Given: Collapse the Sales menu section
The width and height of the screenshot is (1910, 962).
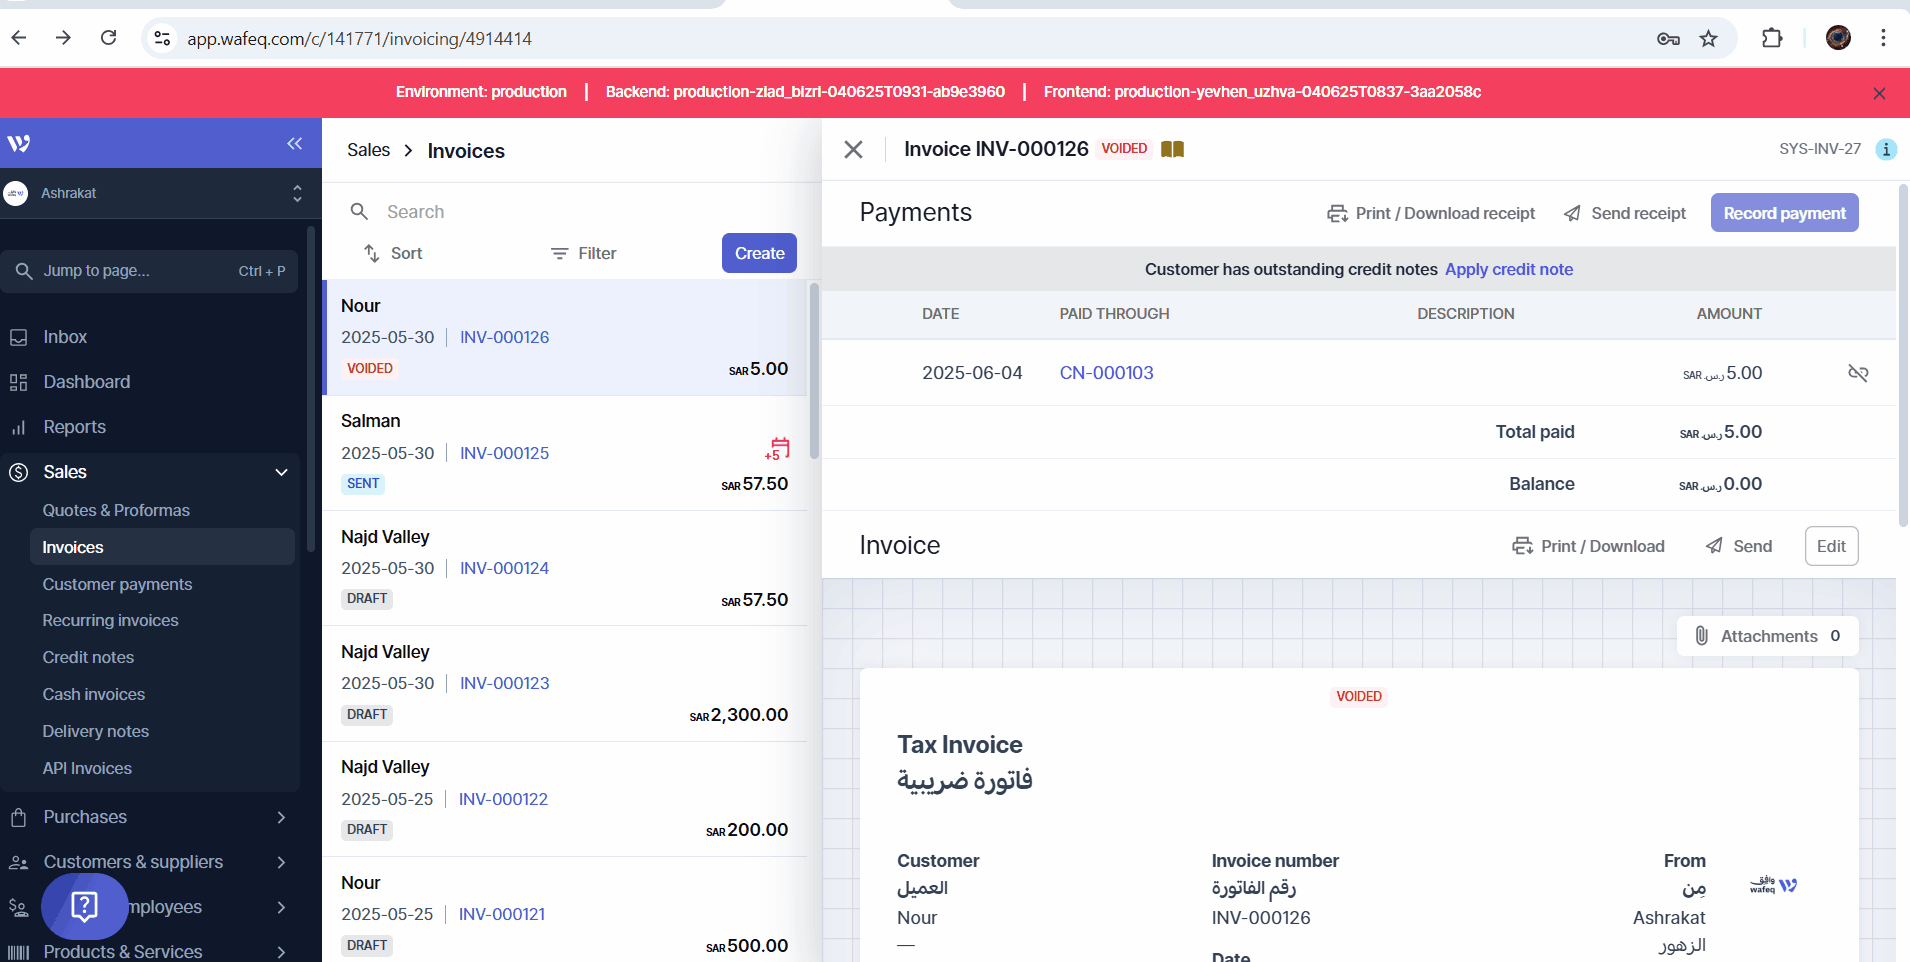Looking at the screenshot, I should tap(281, 472).
